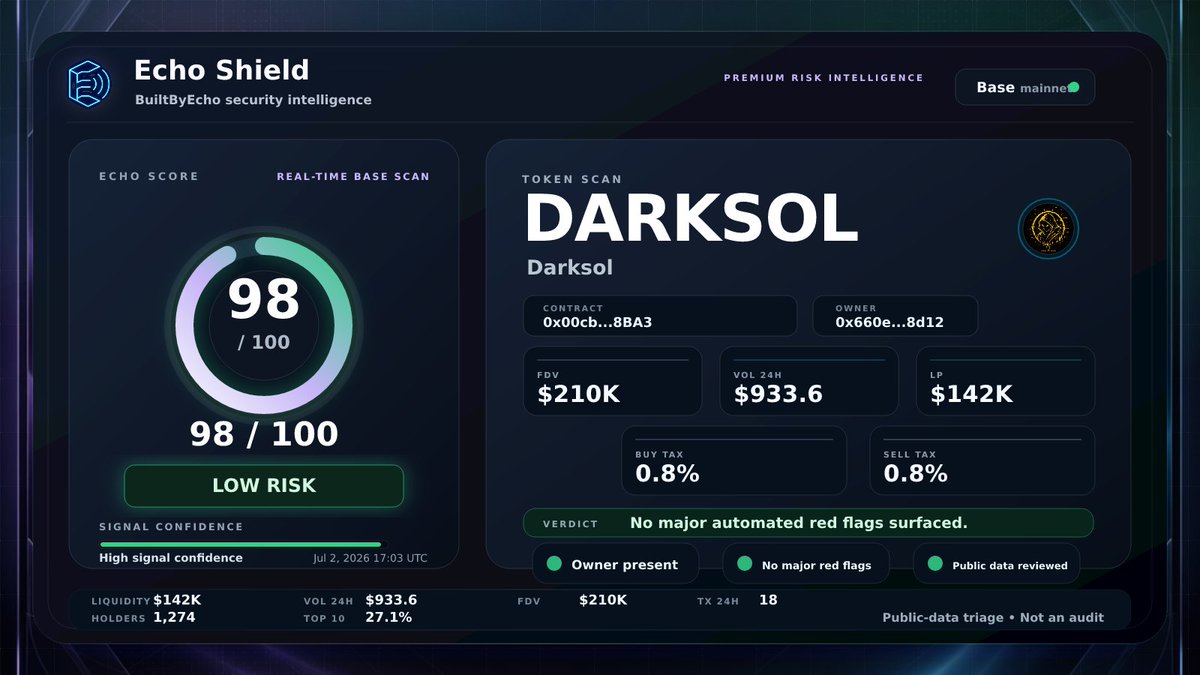Click the bottom bar FDV $210K value
This screenshot has width=1200, height=675.
tap(603, 600)
